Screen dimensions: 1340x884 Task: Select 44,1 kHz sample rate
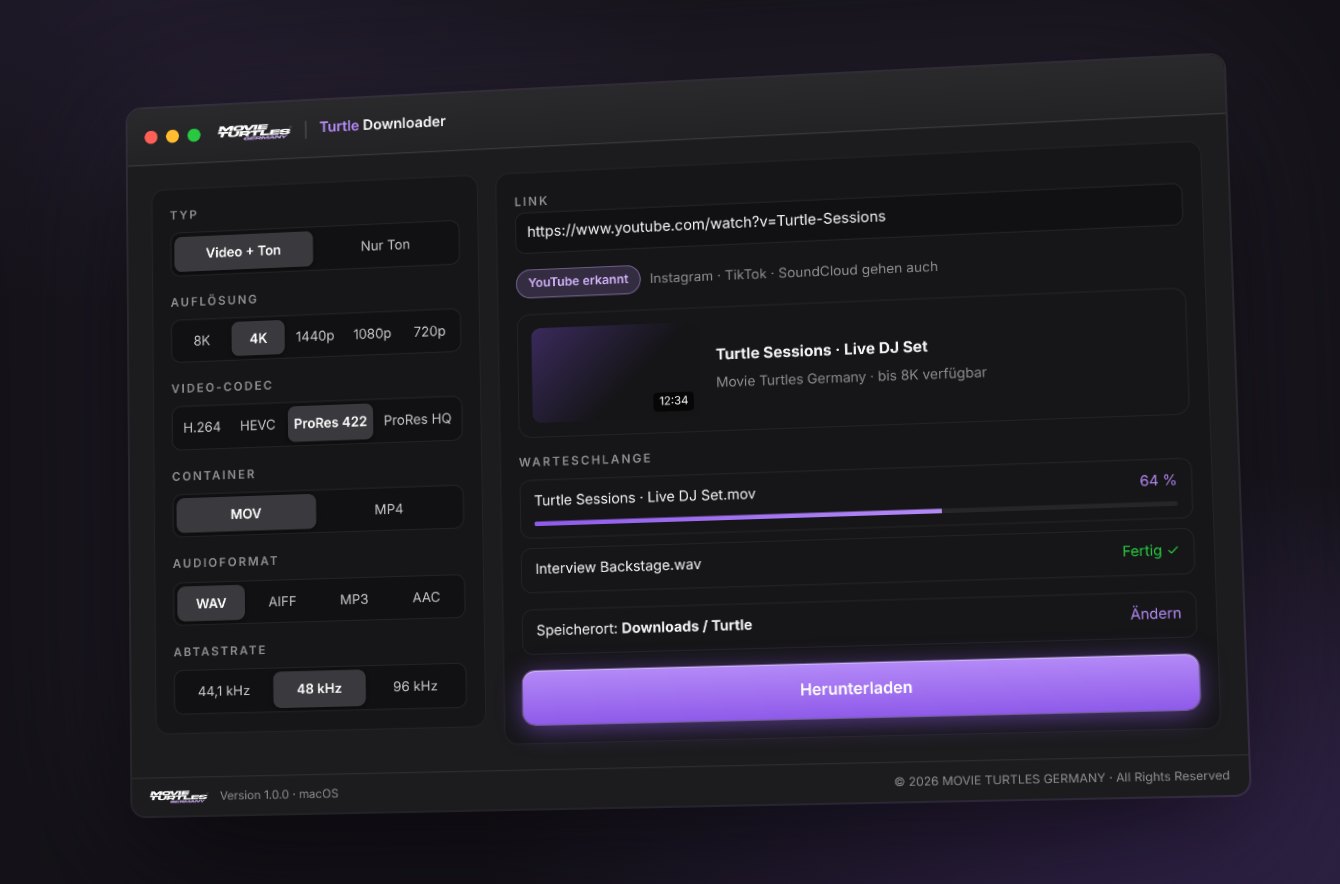(224, 691)
